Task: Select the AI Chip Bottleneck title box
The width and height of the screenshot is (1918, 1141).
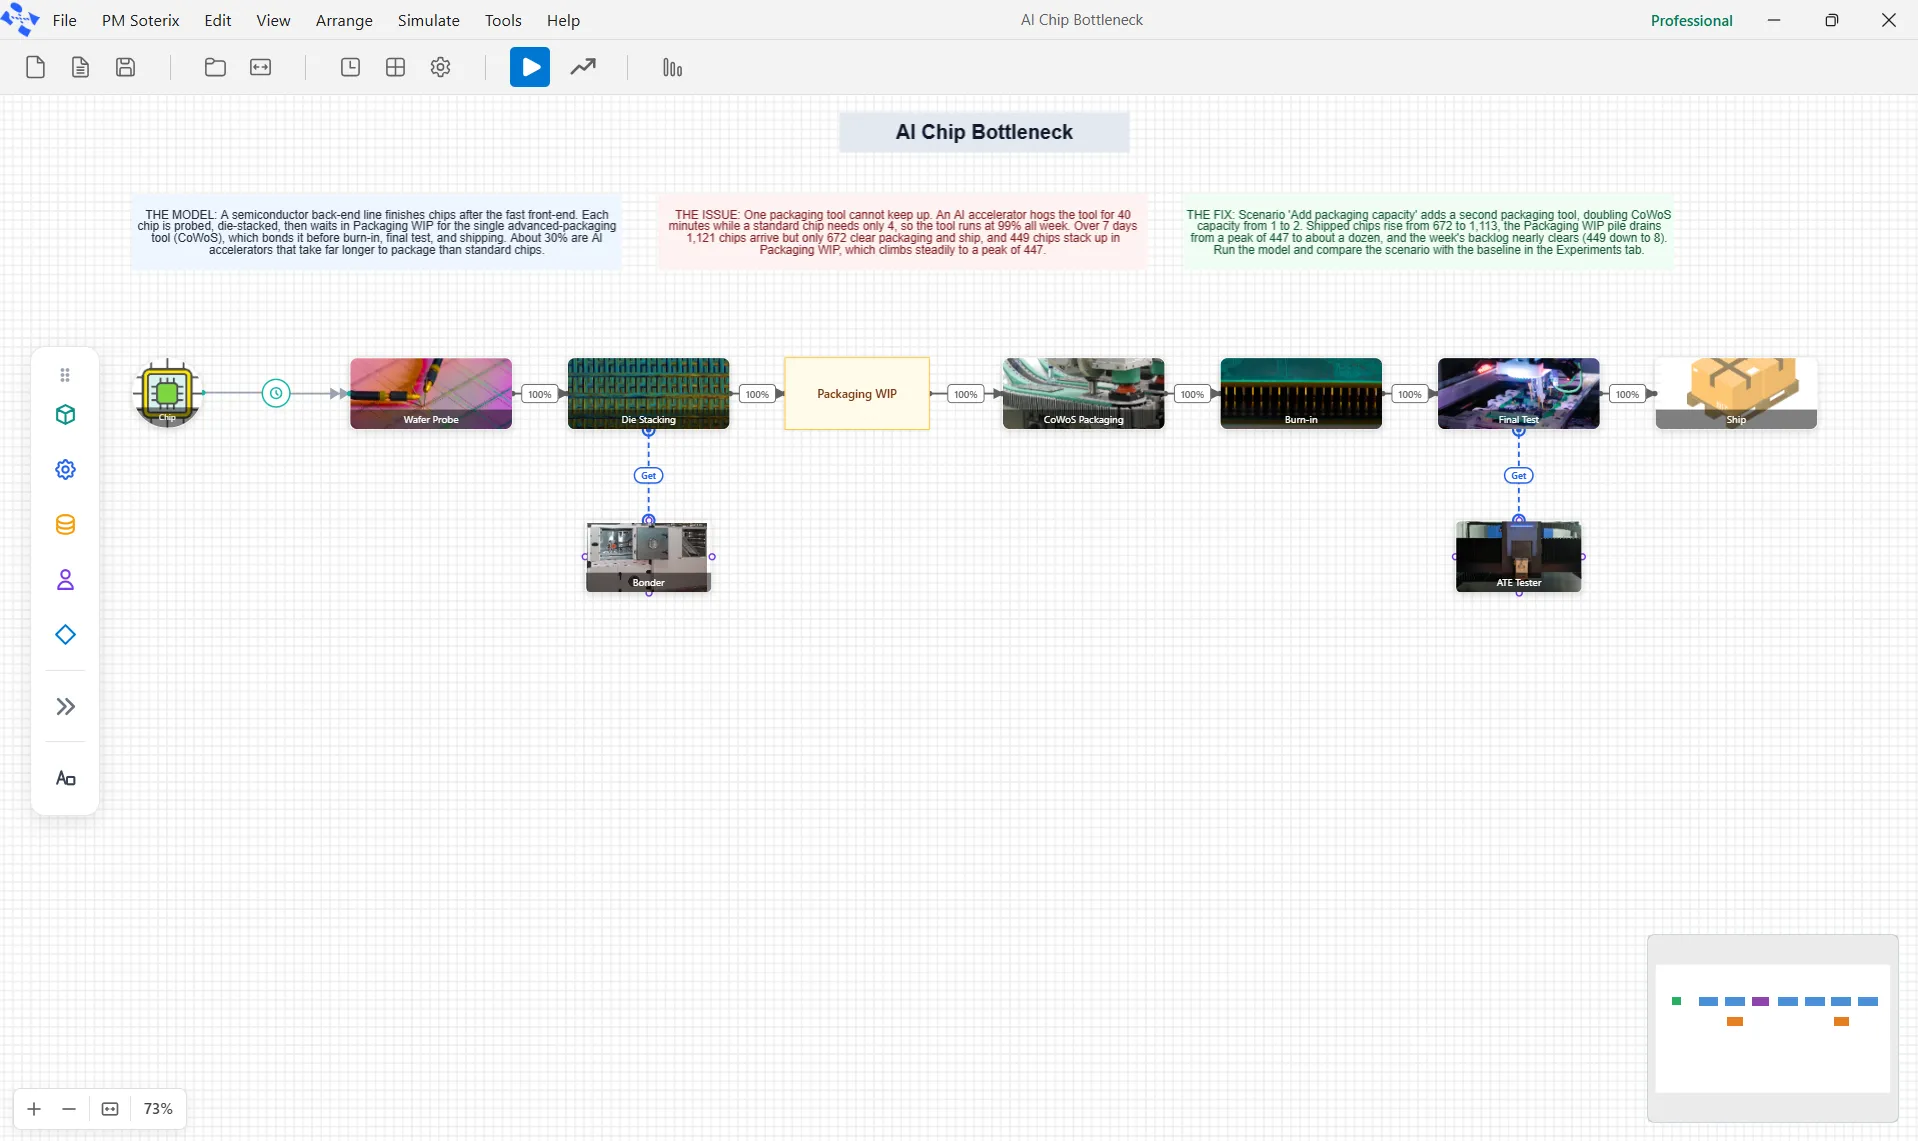Action: click(984, 132)
